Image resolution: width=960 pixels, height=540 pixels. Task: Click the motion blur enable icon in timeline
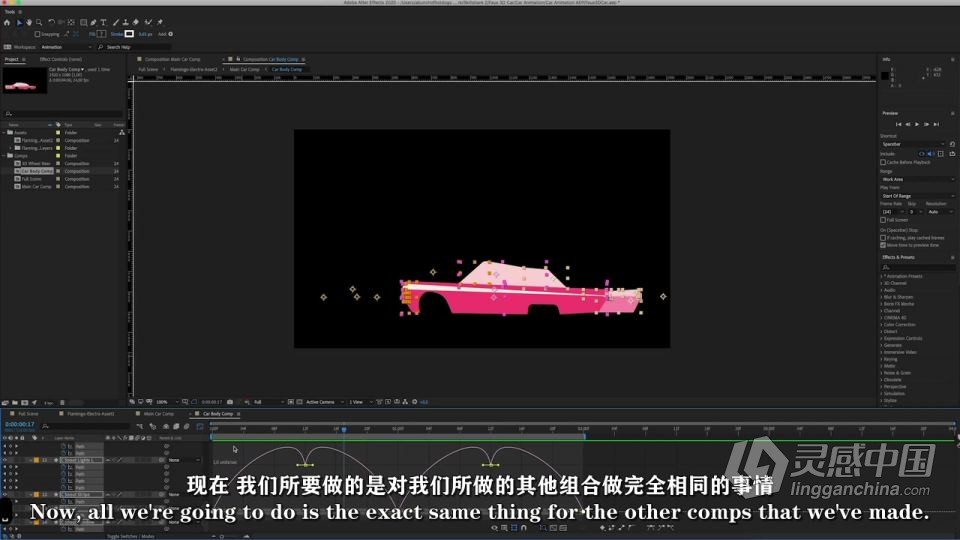(x=186, y=426)
